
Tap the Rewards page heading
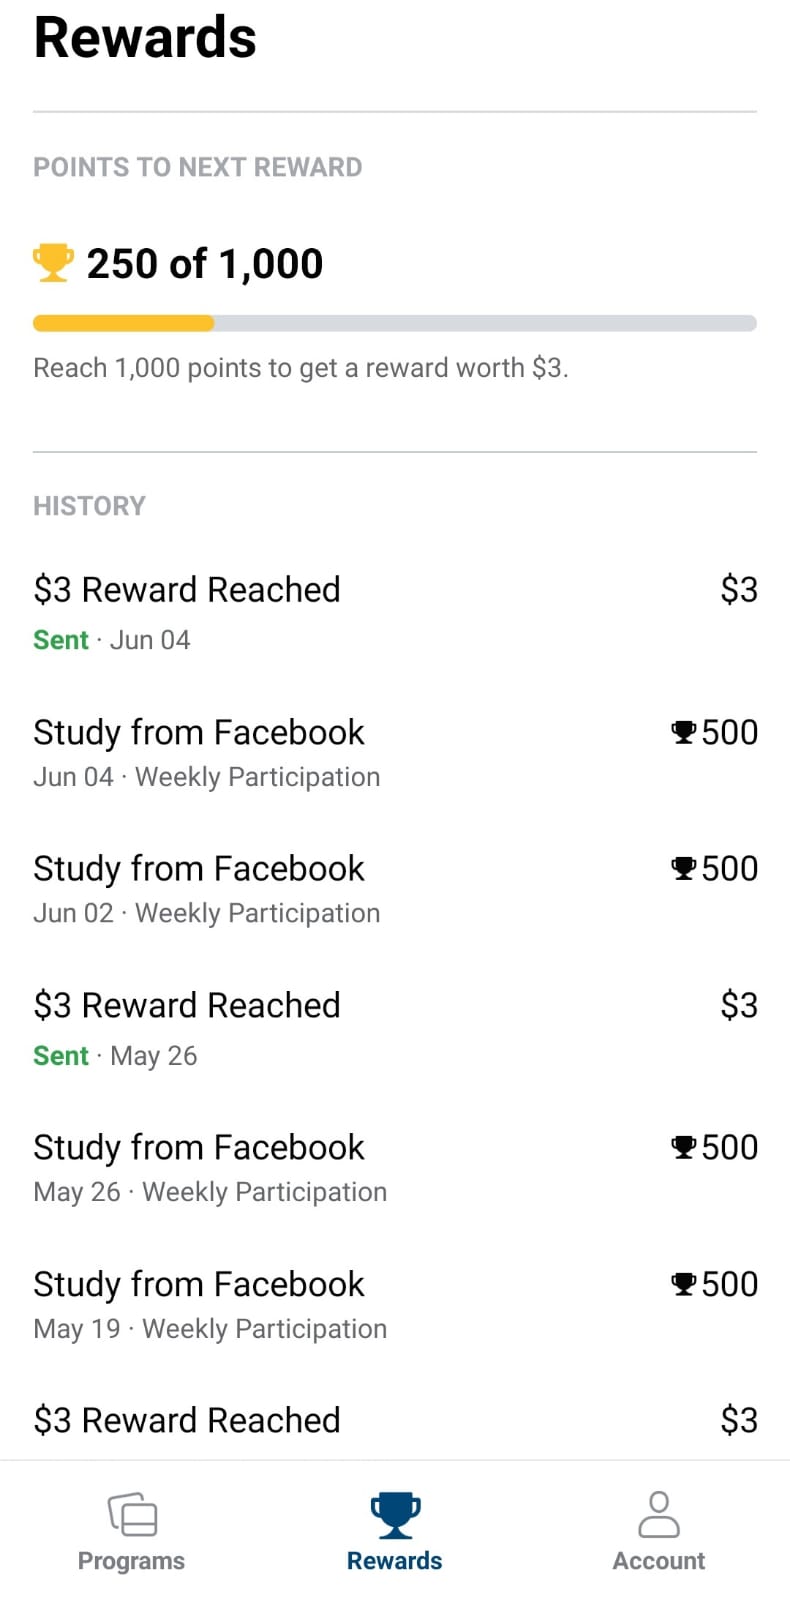coord(145,38)
